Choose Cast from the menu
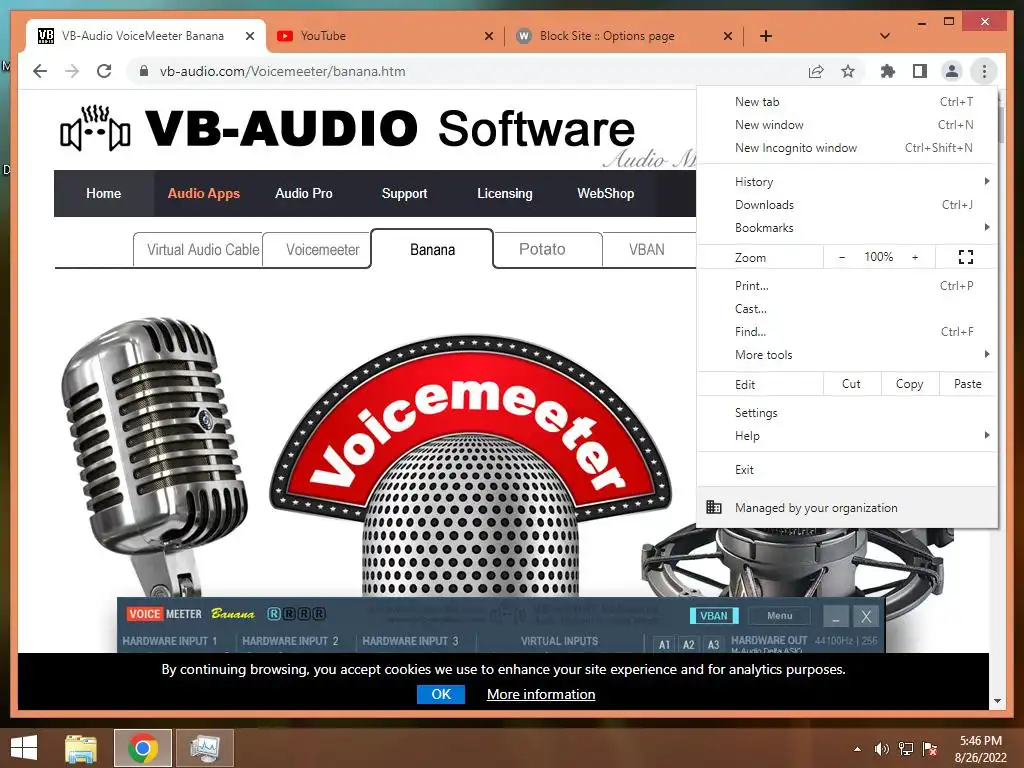Viewport: 1024px width, 768px height. [847, 308]
